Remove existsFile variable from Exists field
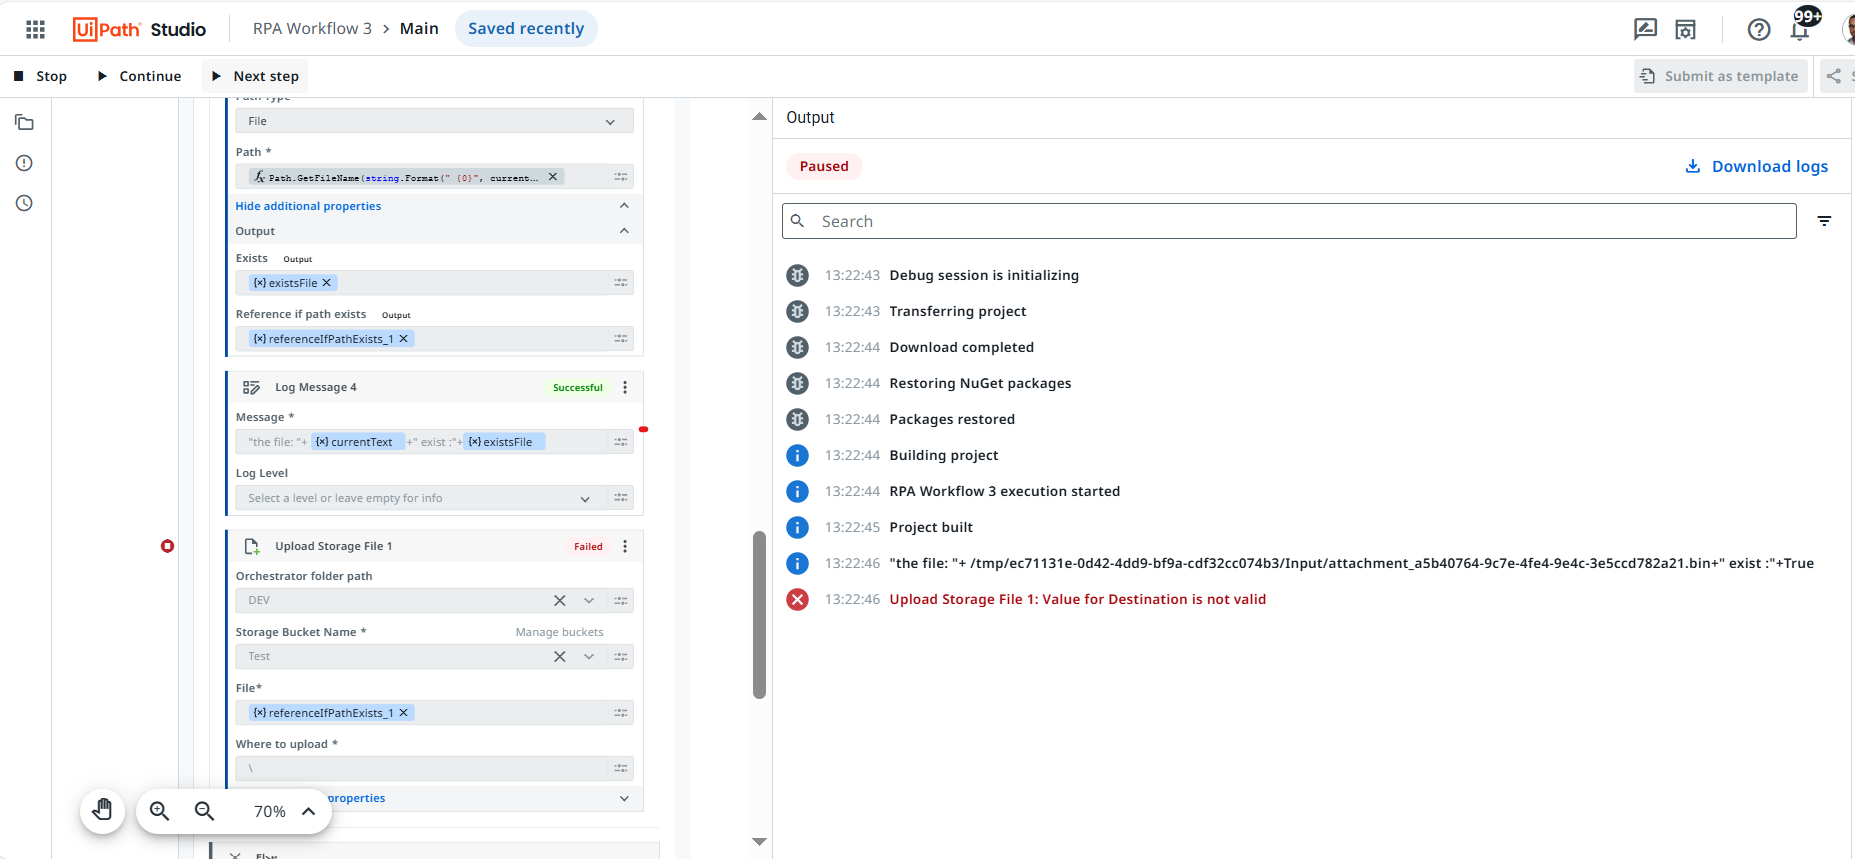The height and width of the screenshot is (859, 1855). click(x=327, y=283)
